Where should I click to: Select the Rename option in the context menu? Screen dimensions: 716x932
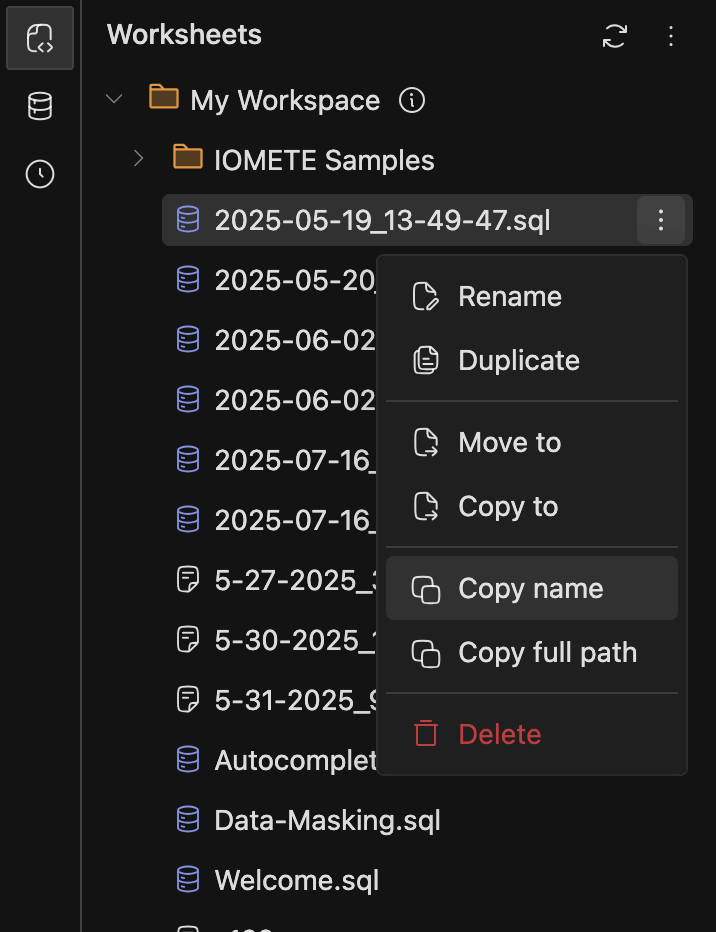[510, 296]
